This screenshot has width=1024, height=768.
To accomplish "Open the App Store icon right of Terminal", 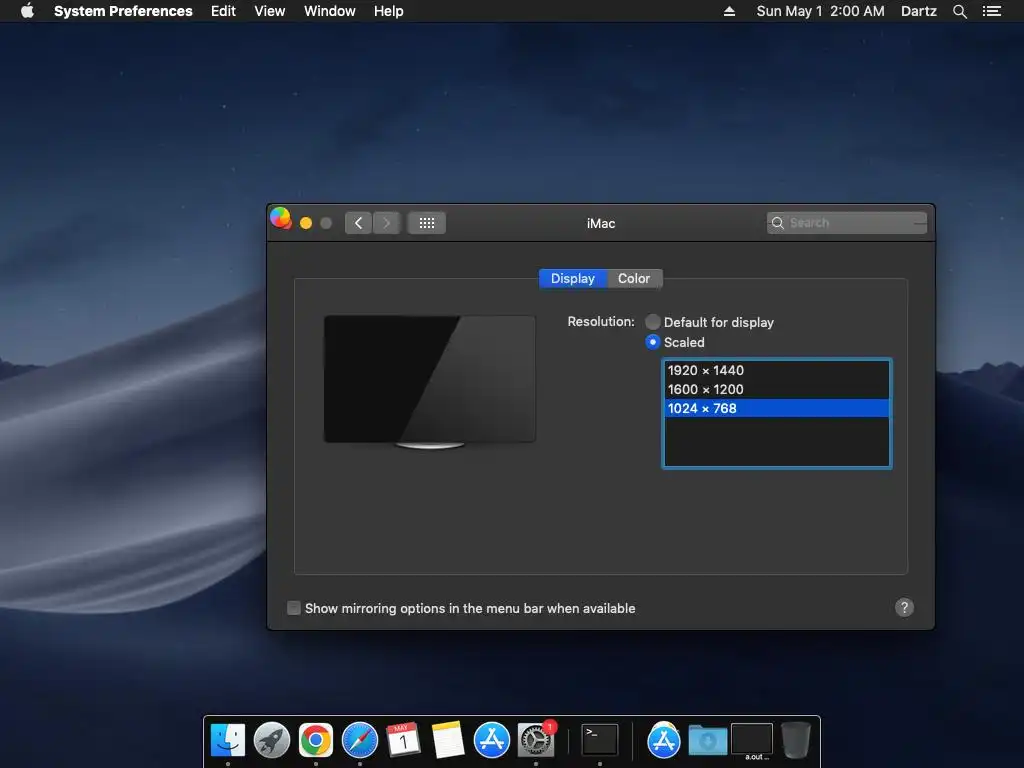I will tap(664, 741).
